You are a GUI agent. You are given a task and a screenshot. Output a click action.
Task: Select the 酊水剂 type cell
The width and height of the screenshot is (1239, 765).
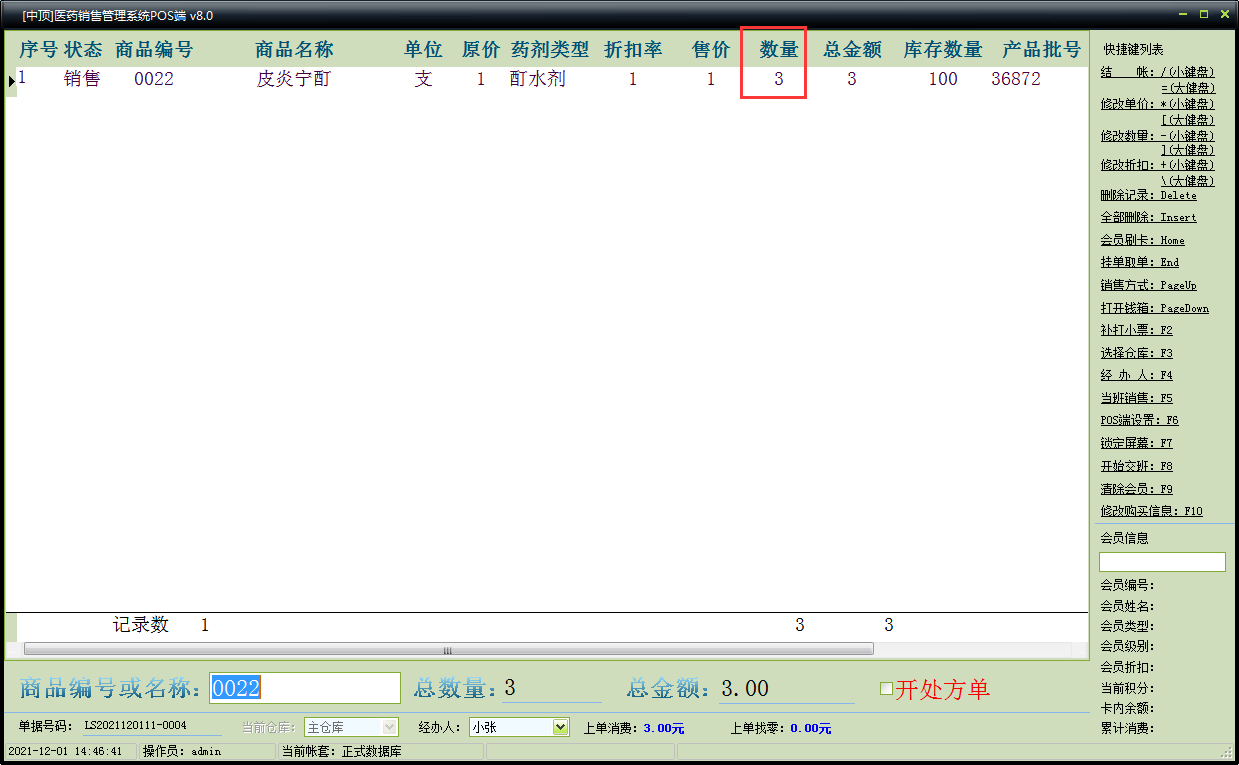[538, 79]
